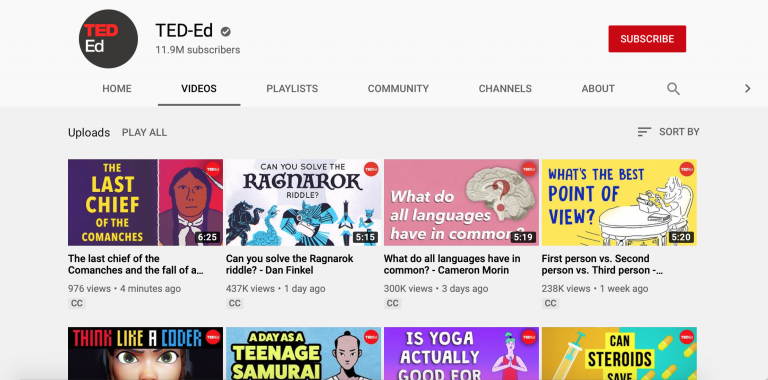Click the verified checkmark badge beside TED-Ed
The image size is (768, 380).
[x=225, y=32]
